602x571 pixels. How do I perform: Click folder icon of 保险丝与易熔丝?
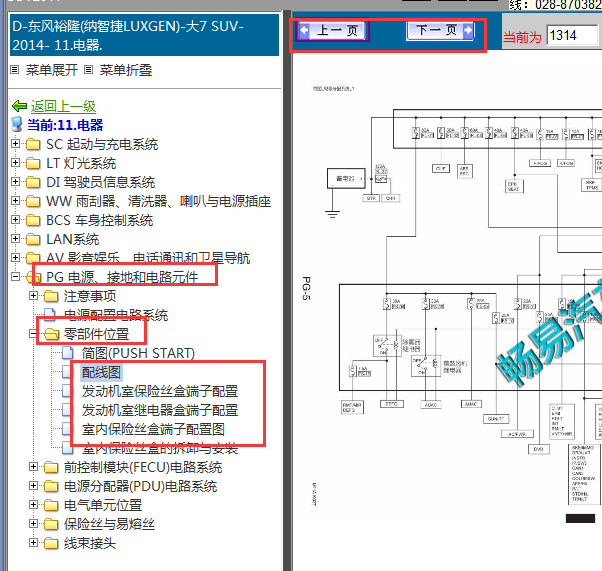(x=51, y=524)
